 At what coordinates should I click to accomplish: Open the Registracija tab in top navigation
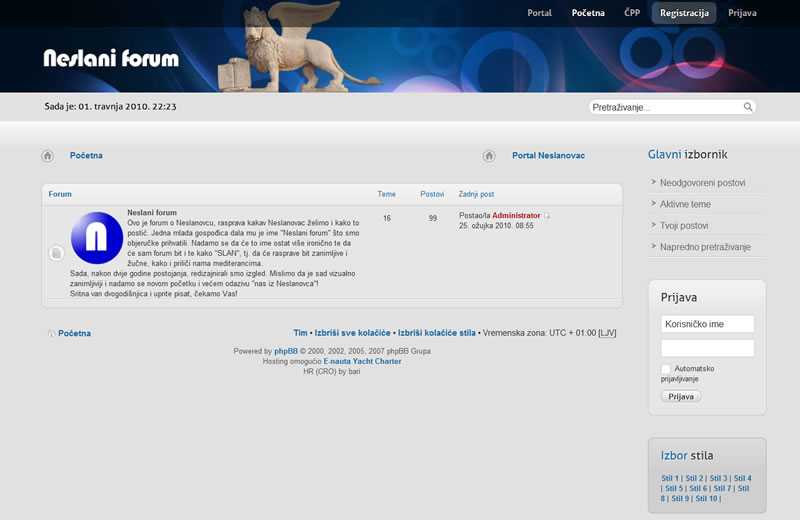point(684,13)
